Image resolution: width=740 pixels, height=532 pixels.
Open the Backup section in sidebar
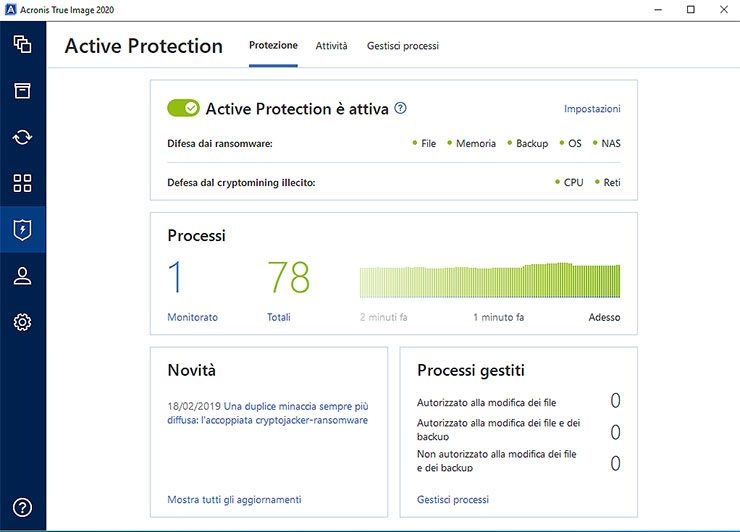(22, 45)
